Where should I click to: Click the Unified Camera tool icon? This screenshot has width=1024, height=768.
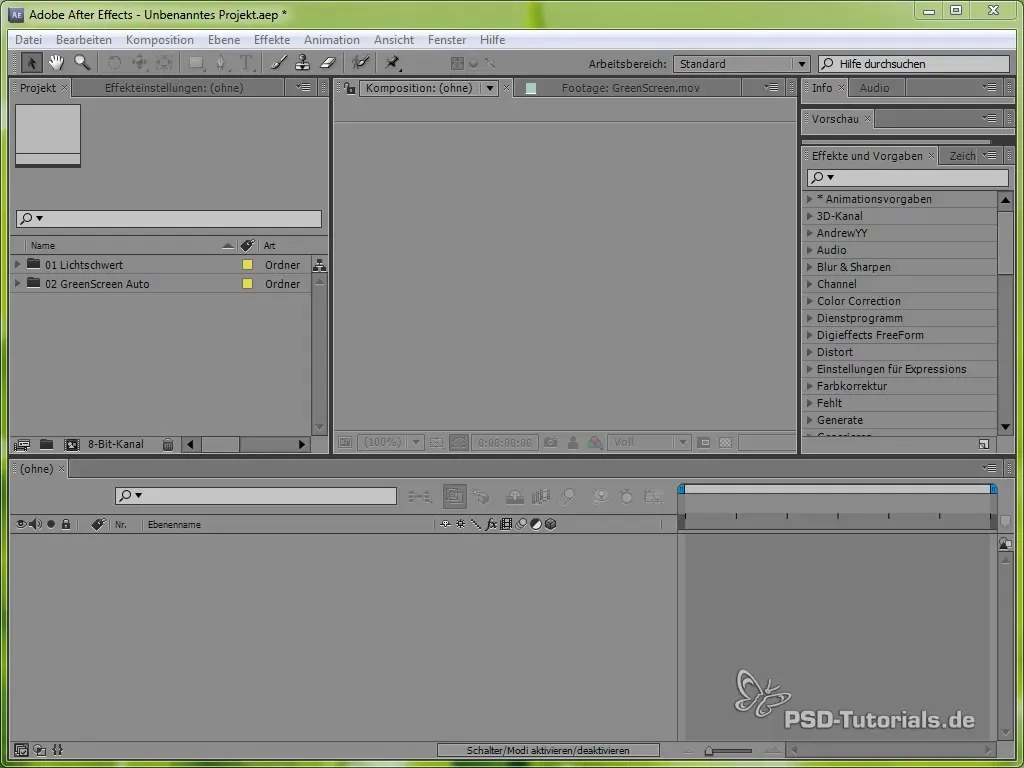point(138,63)
